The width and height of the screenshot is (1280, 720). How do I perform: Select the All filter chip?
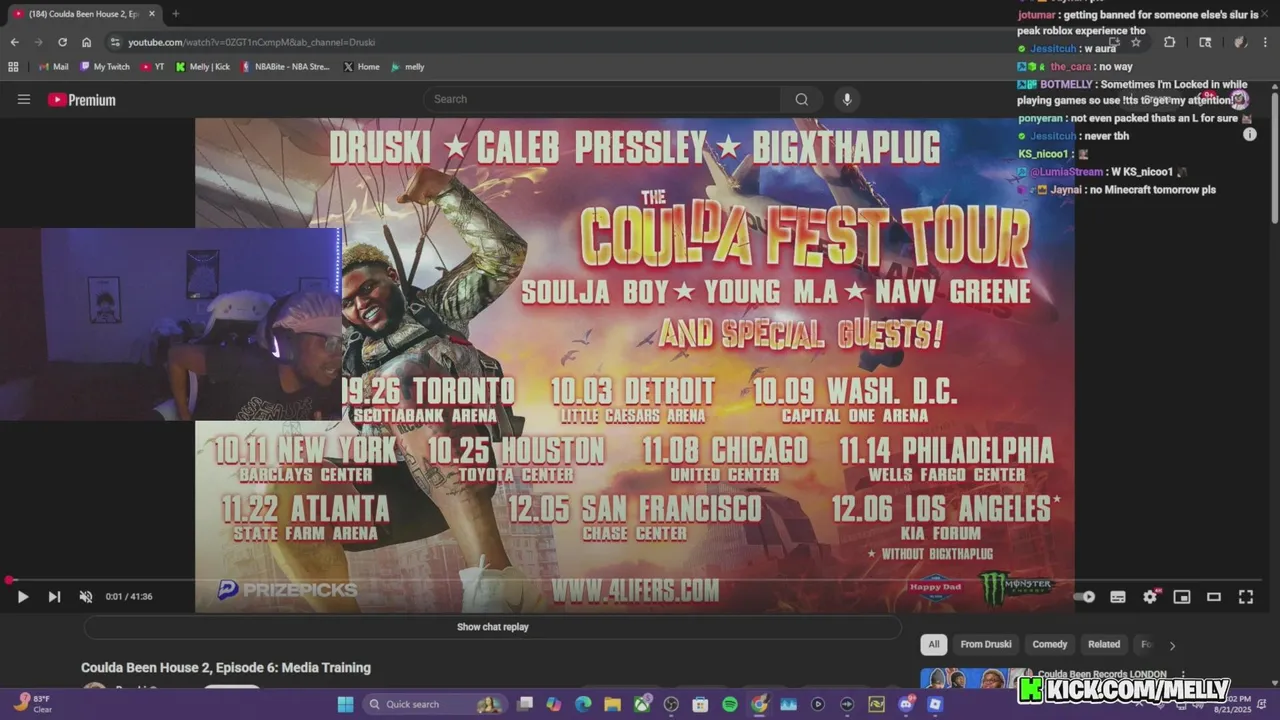click(x=934, y=644)
